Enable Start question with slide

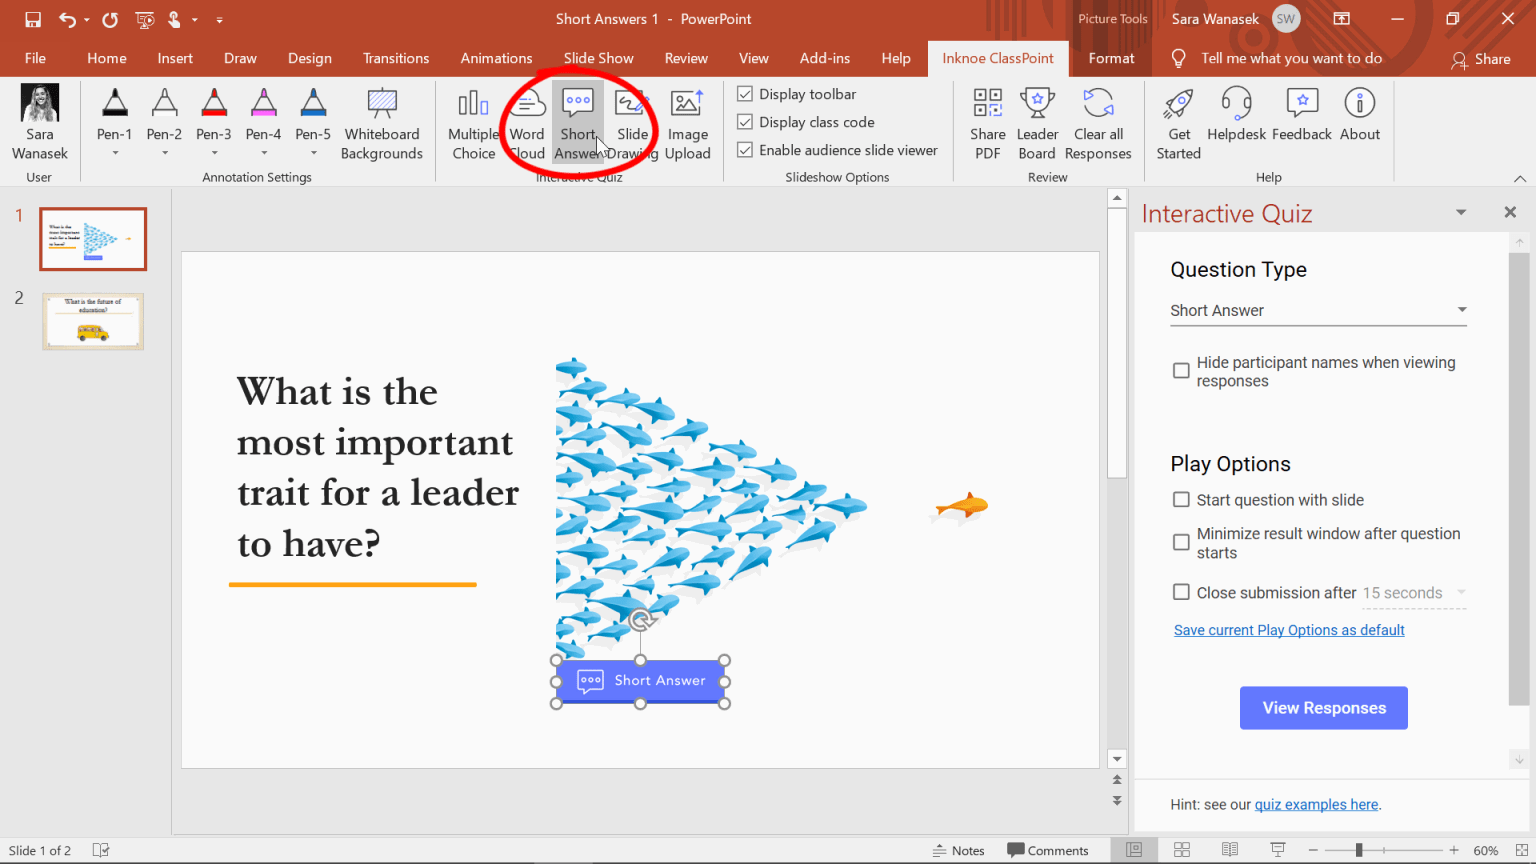pos(1180,499)
